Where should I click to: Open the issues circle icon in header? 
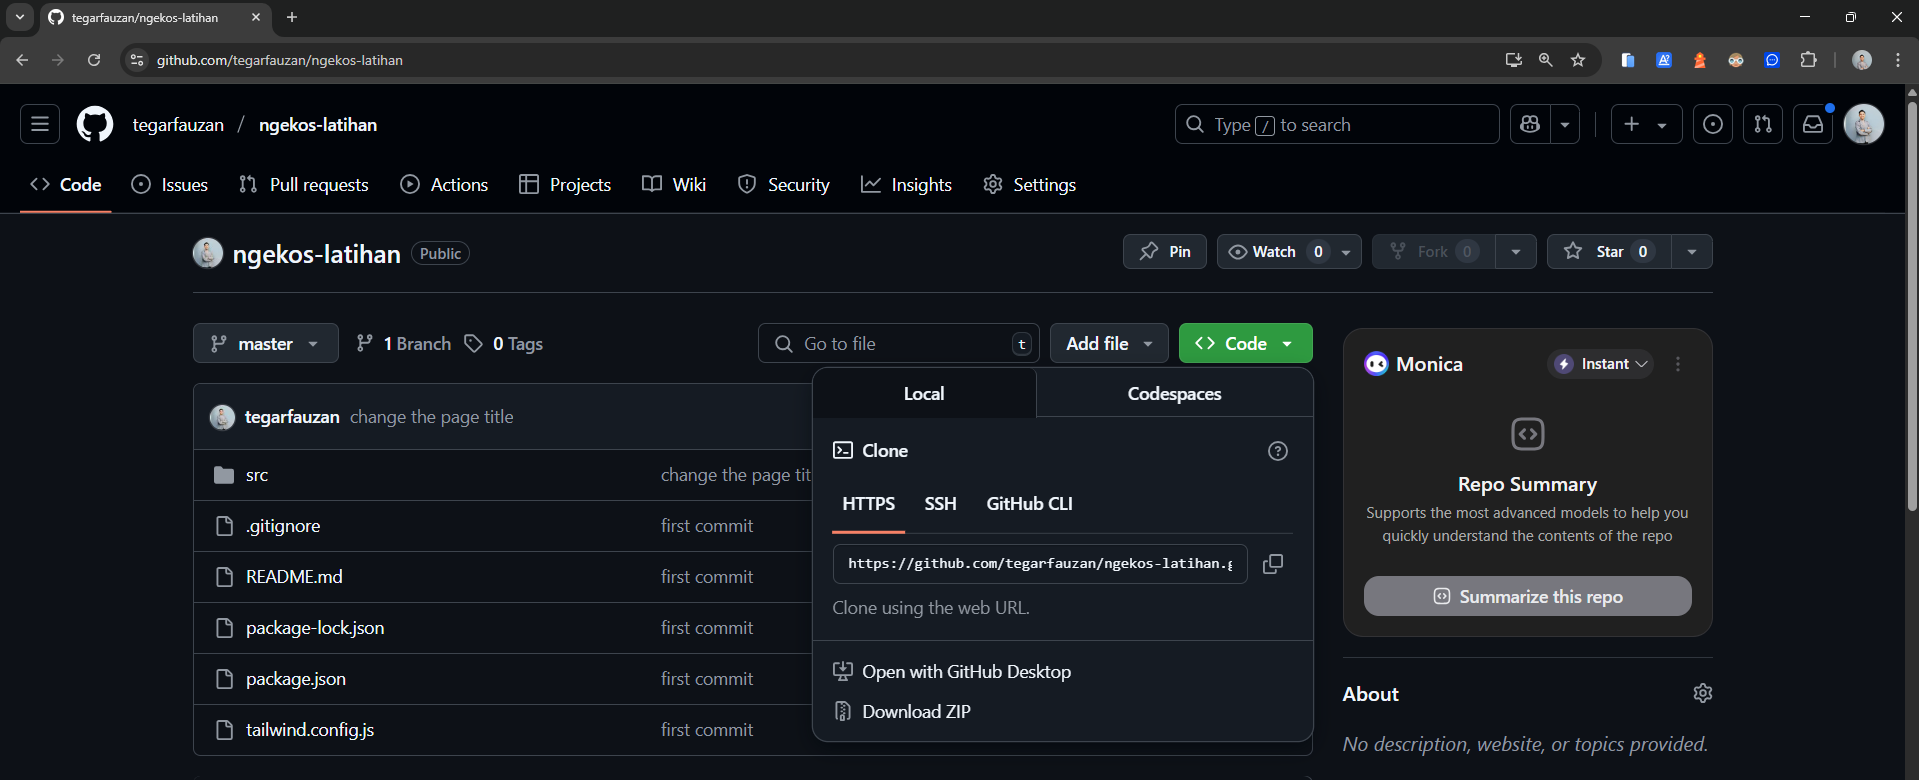(x=1713, y=124)
